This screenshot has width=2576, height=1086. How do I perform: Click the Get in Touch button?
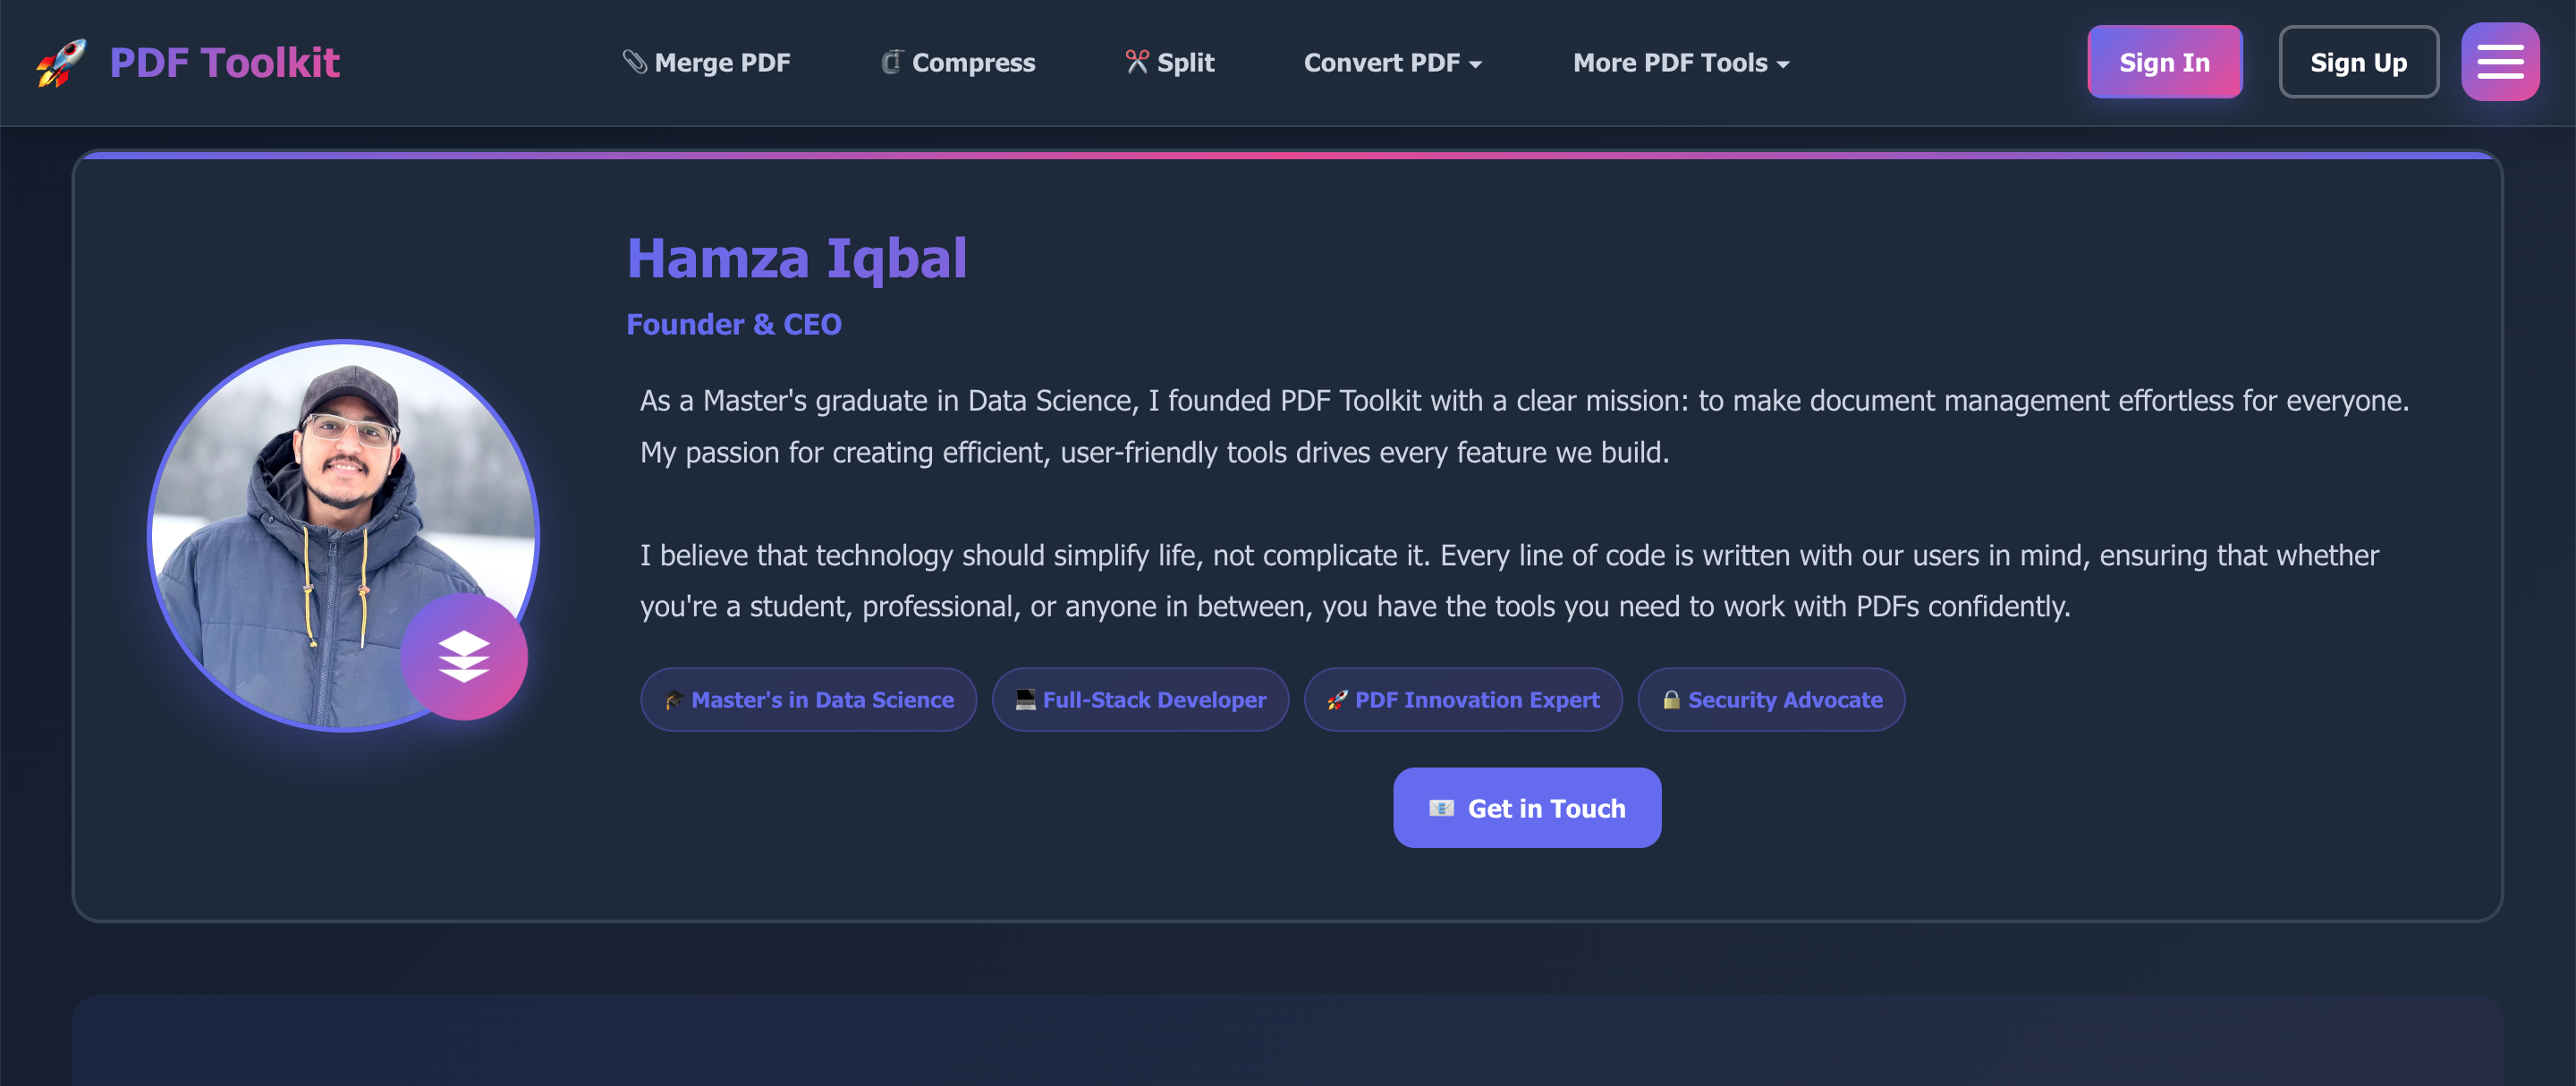click(1527, 808)
